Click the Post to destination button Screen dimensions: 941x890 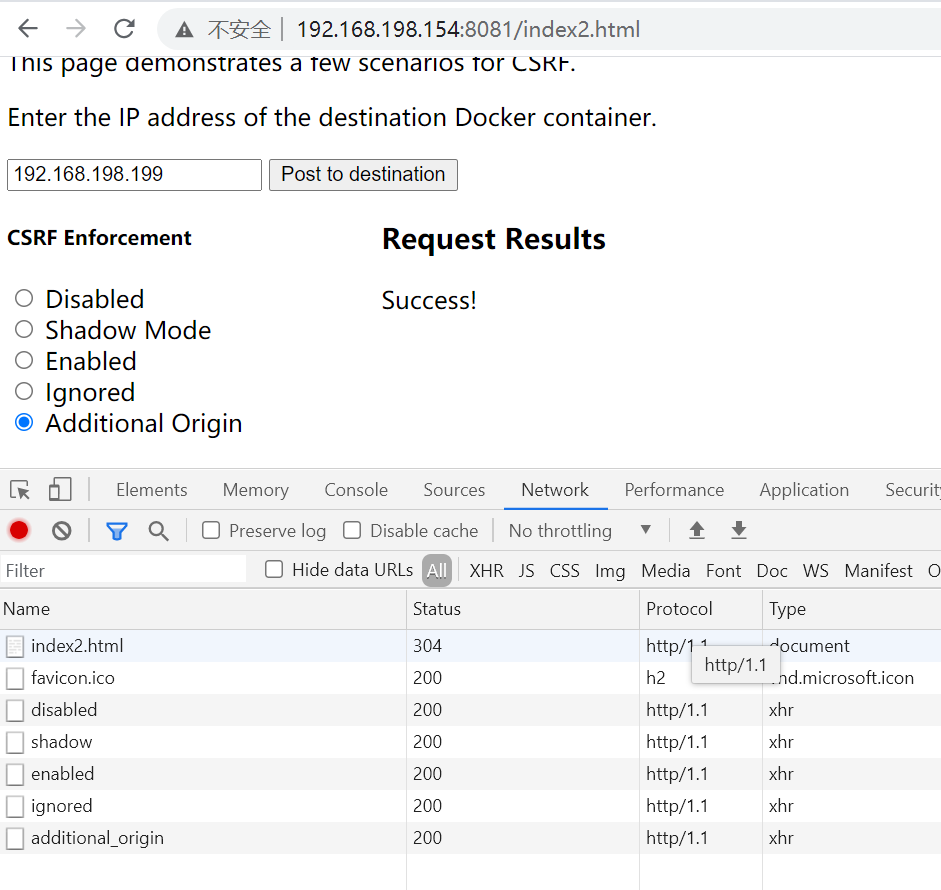tap(363, 174)
